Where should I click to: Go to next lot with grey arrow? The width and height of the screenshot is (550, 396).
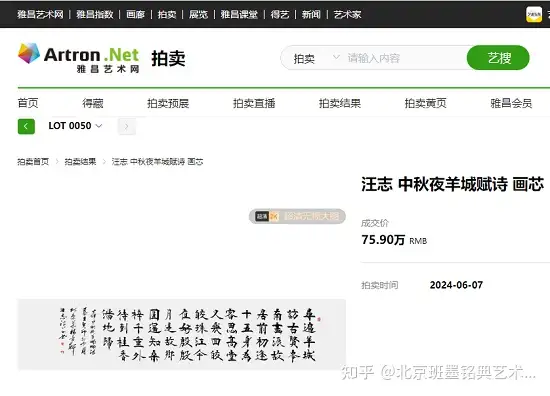coord(127,126)
